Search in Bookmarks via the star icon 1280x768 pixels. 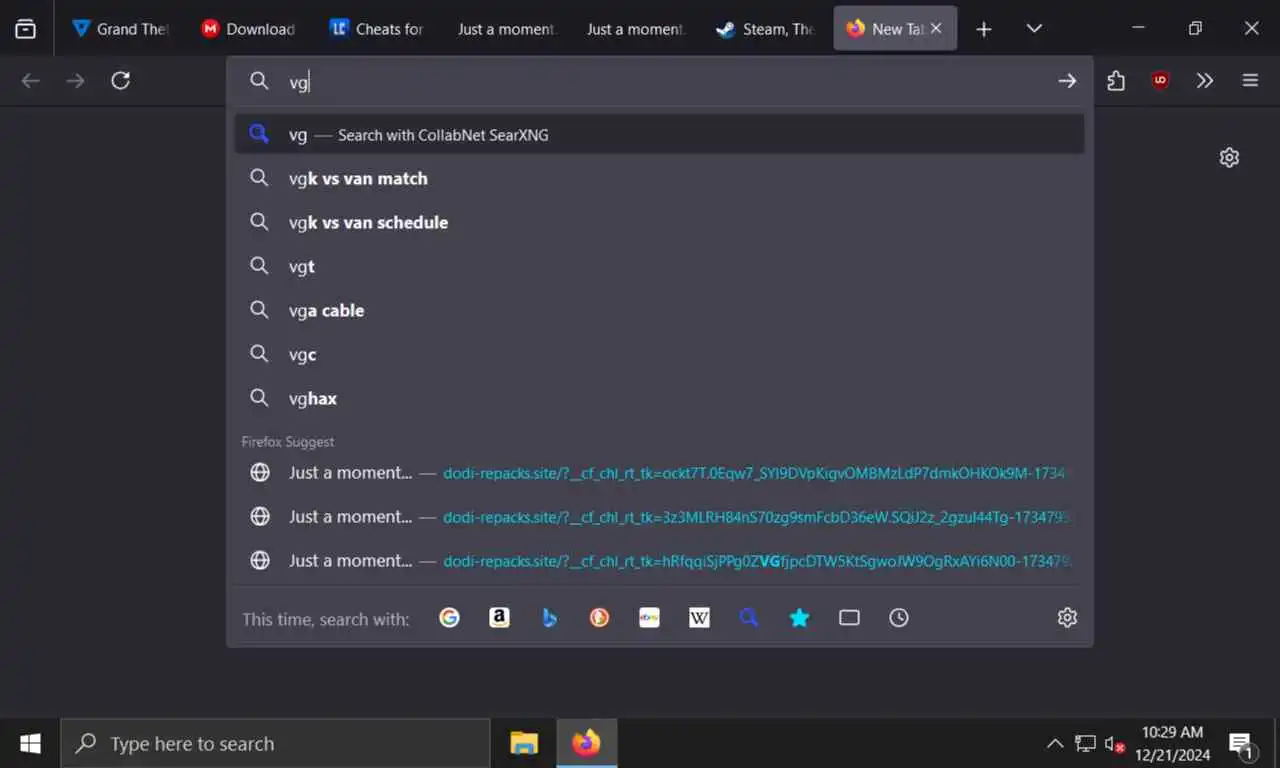799,618
